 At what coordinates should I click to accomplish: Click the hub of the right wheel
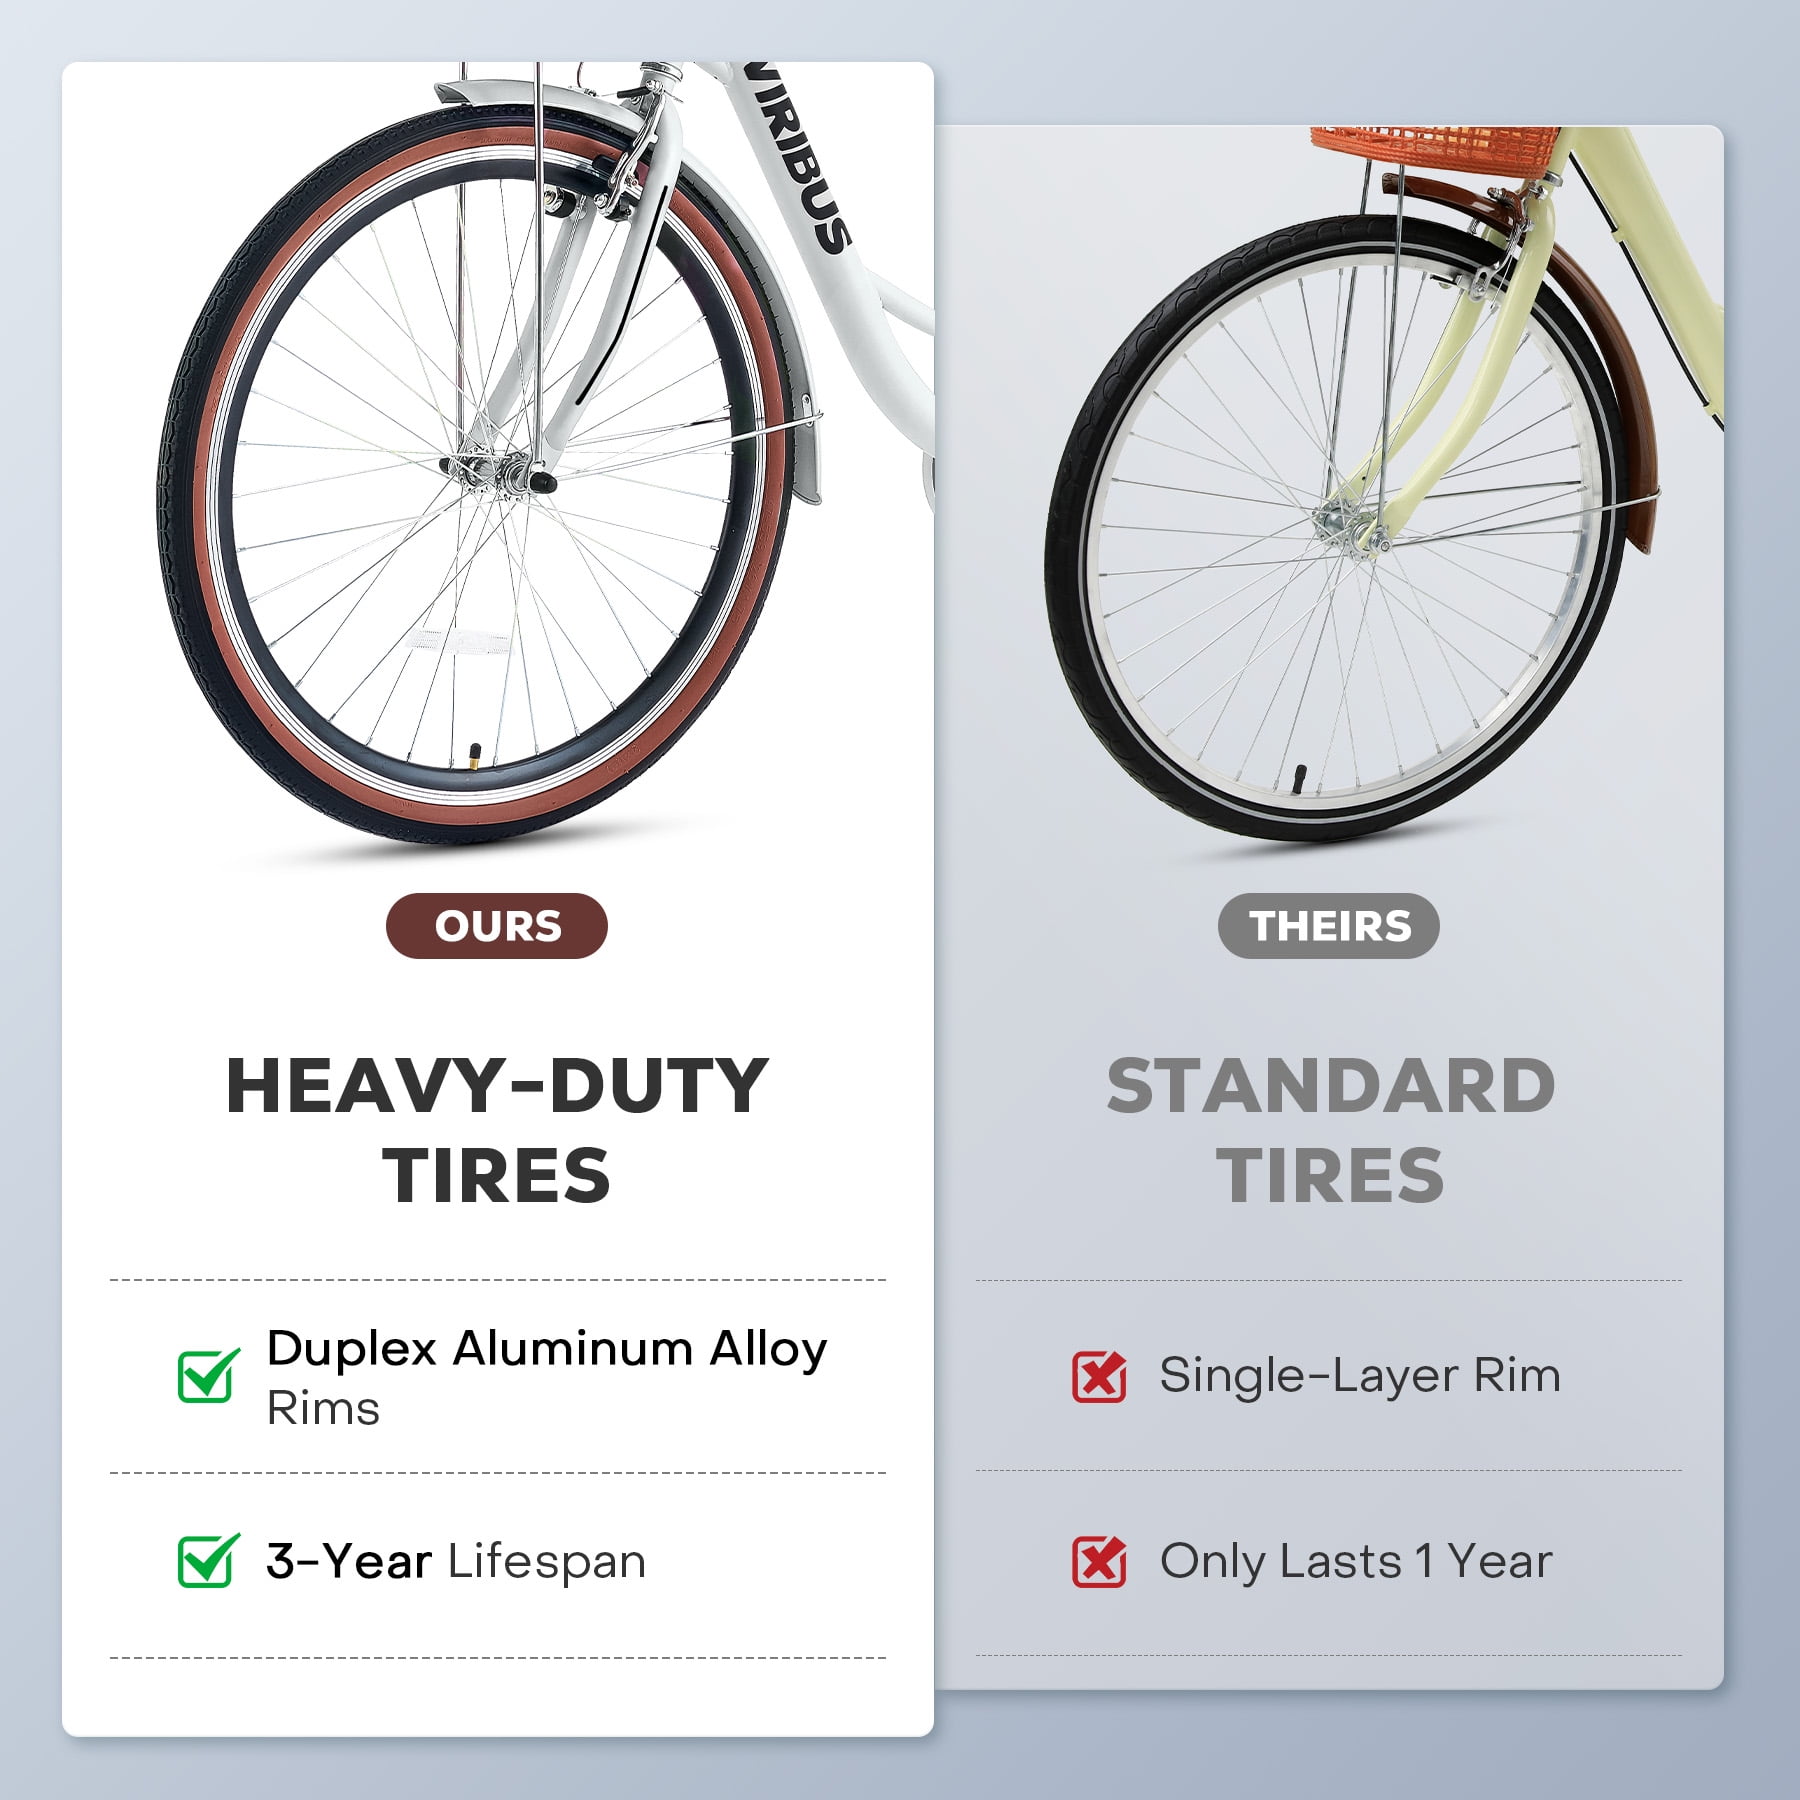1351,527
